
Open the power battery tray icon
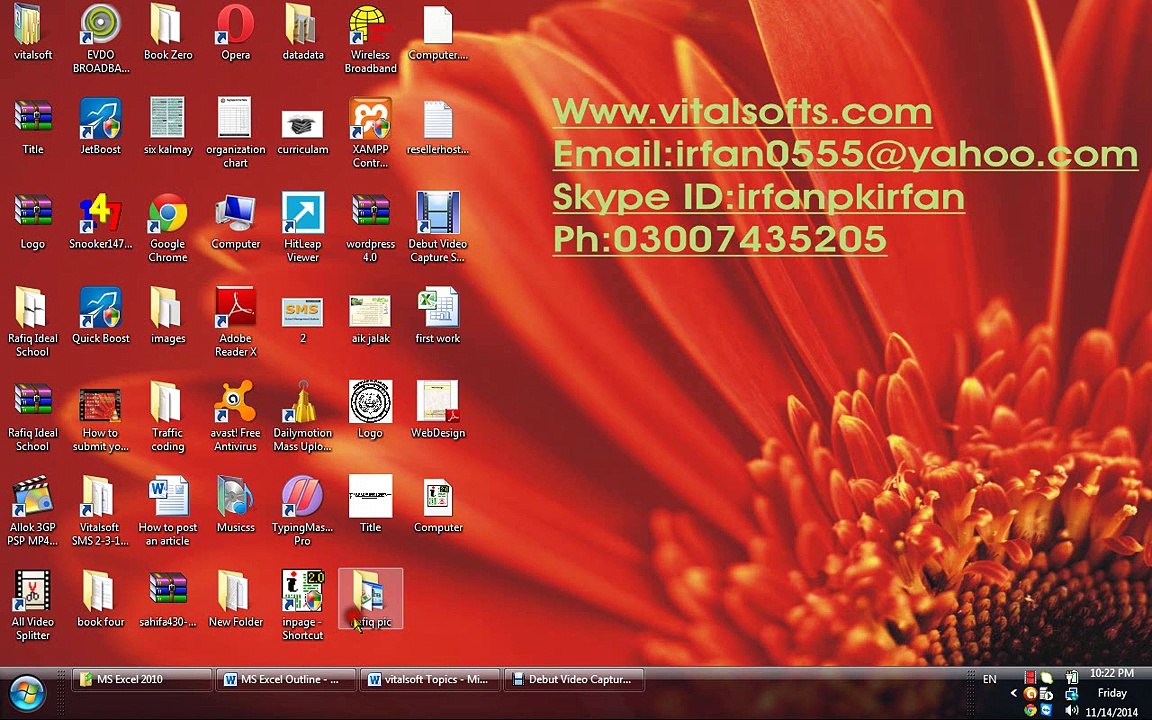(x=1072, y=676)
